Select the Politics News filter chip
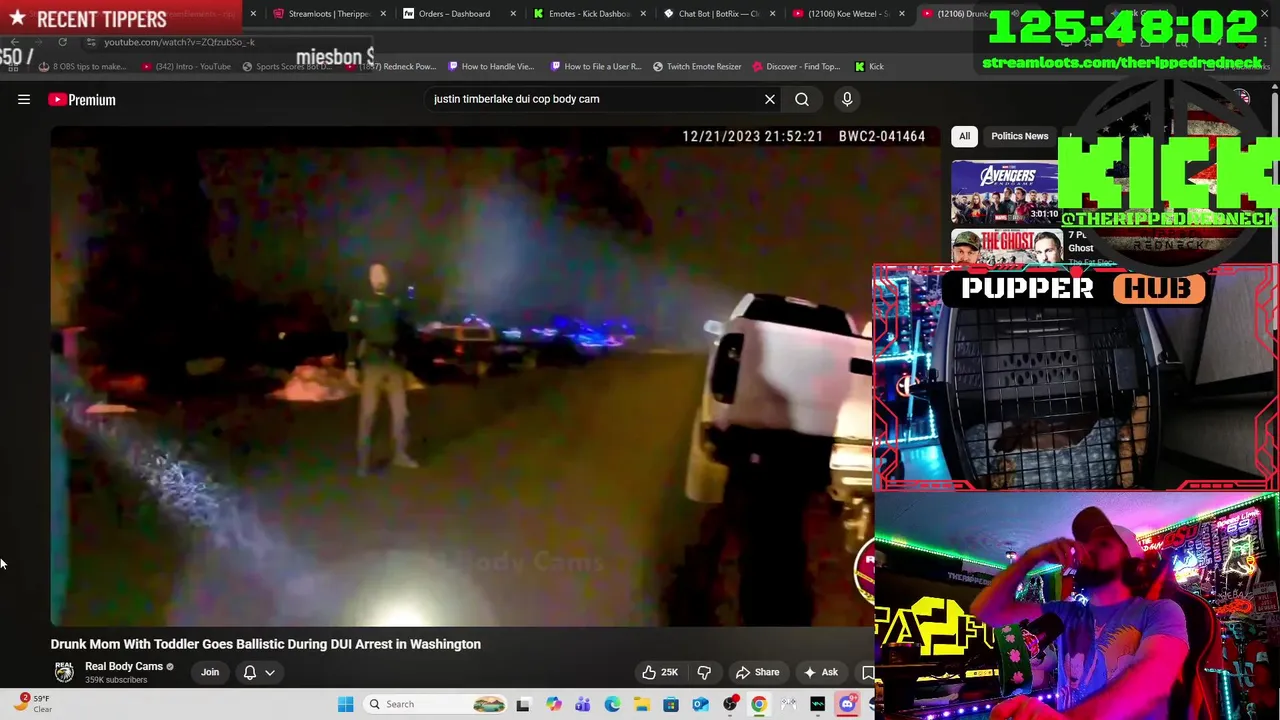The height and width of the screenshot is (720, 1280). pos(1019,136)
